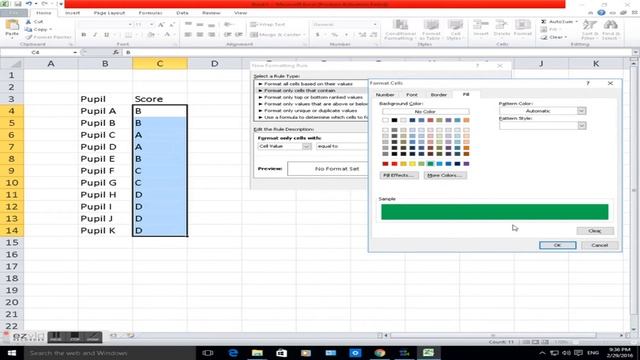Screen dimensions: 640x360
Task: Open the View ribbon tab
Action: click(240, 13)
